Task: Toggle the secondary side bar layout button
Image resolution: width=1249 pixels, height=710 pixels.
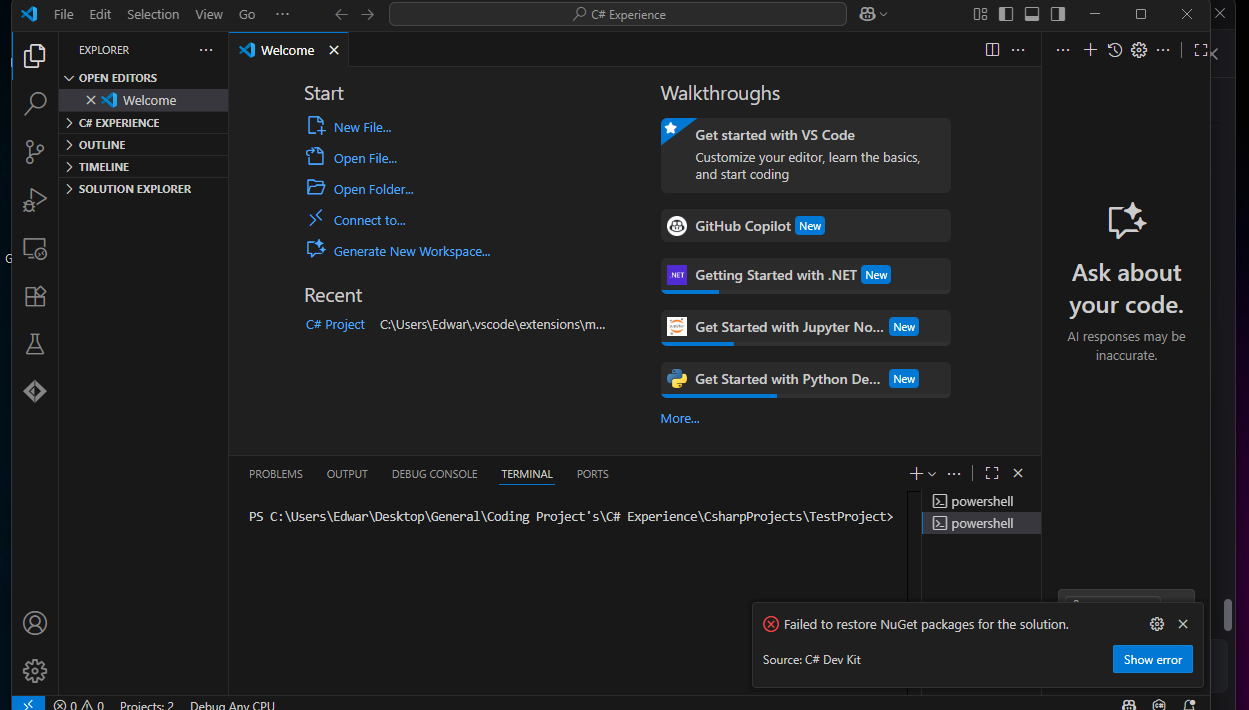Action: click(1057, 14)
